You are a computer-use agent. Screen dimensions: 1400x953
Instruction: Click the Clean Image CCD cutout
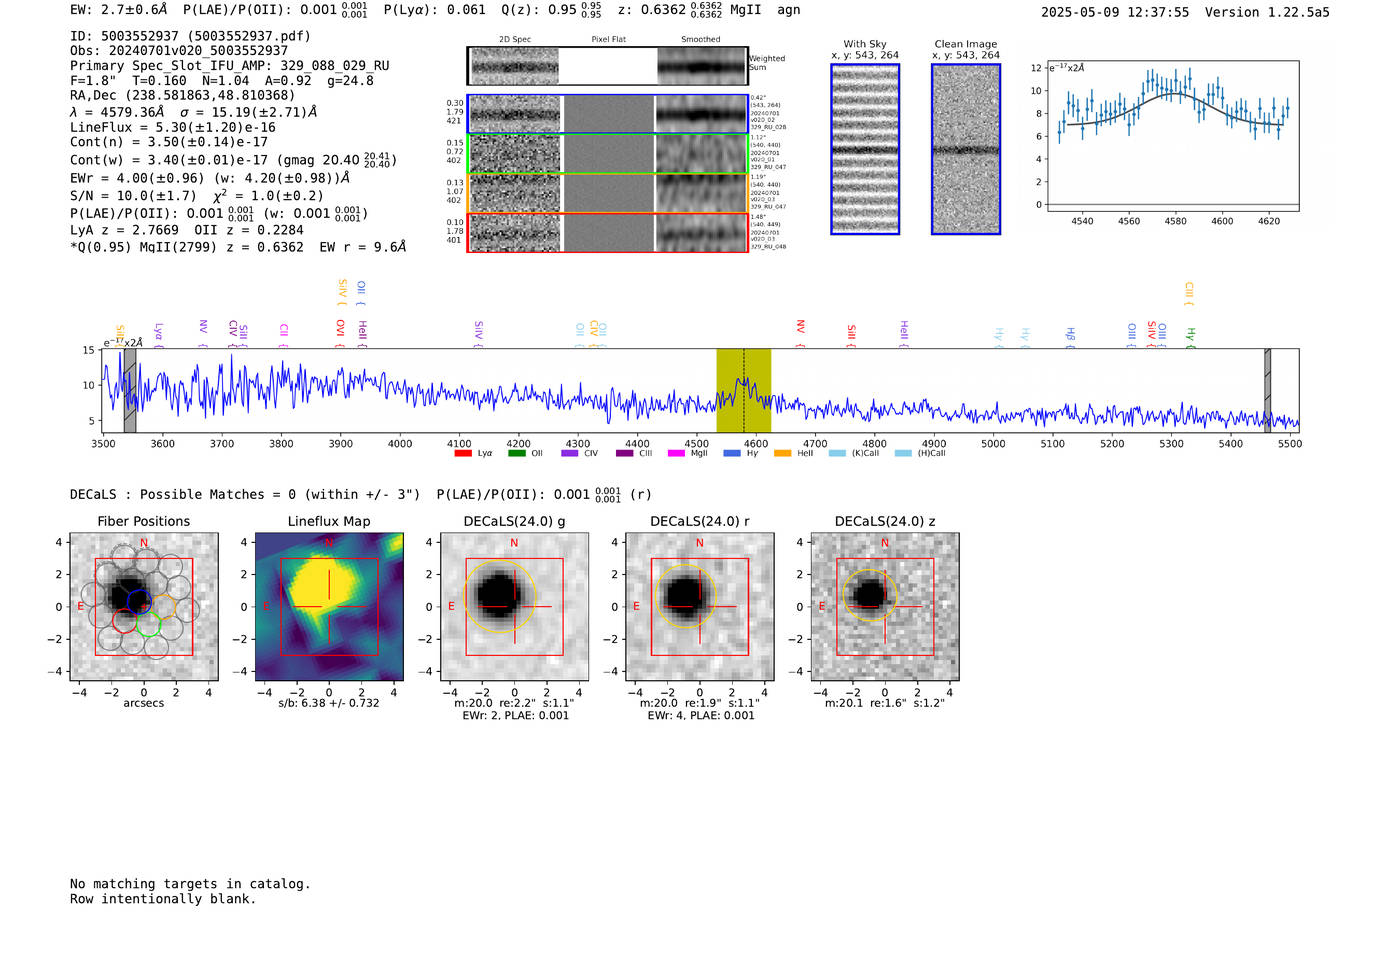(966, 149)
